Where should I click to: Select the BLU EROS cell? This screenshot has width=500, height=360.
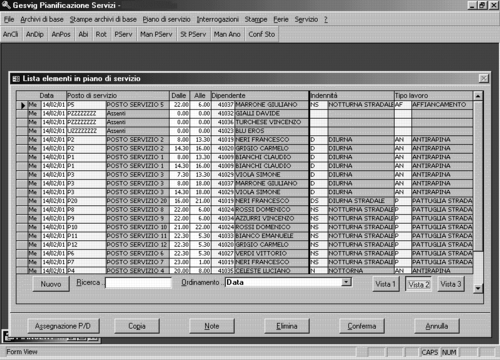271,131
